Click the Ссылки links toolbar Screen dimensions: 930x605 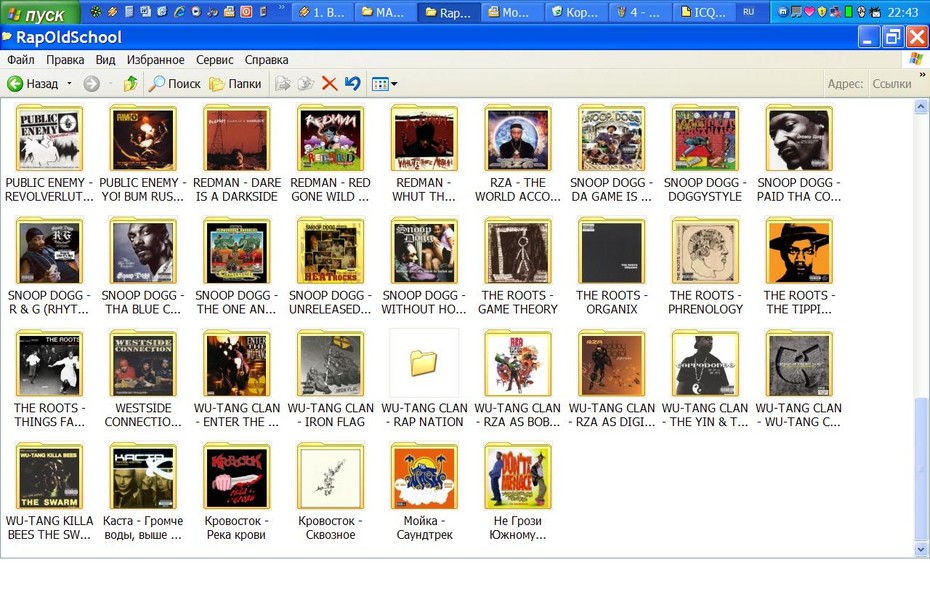pyautogui.click(x=891, y=84)
